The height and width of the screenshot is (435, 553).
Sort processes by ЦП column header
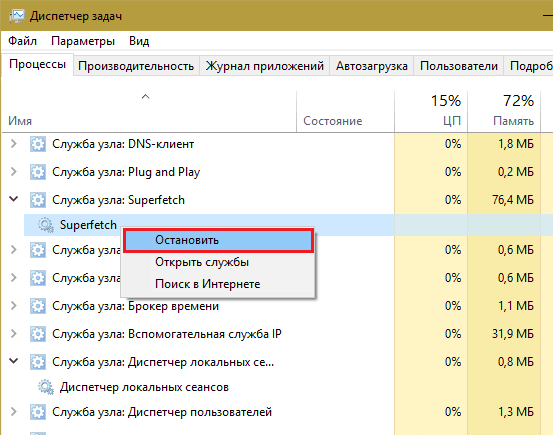click(x=431, y=111)
